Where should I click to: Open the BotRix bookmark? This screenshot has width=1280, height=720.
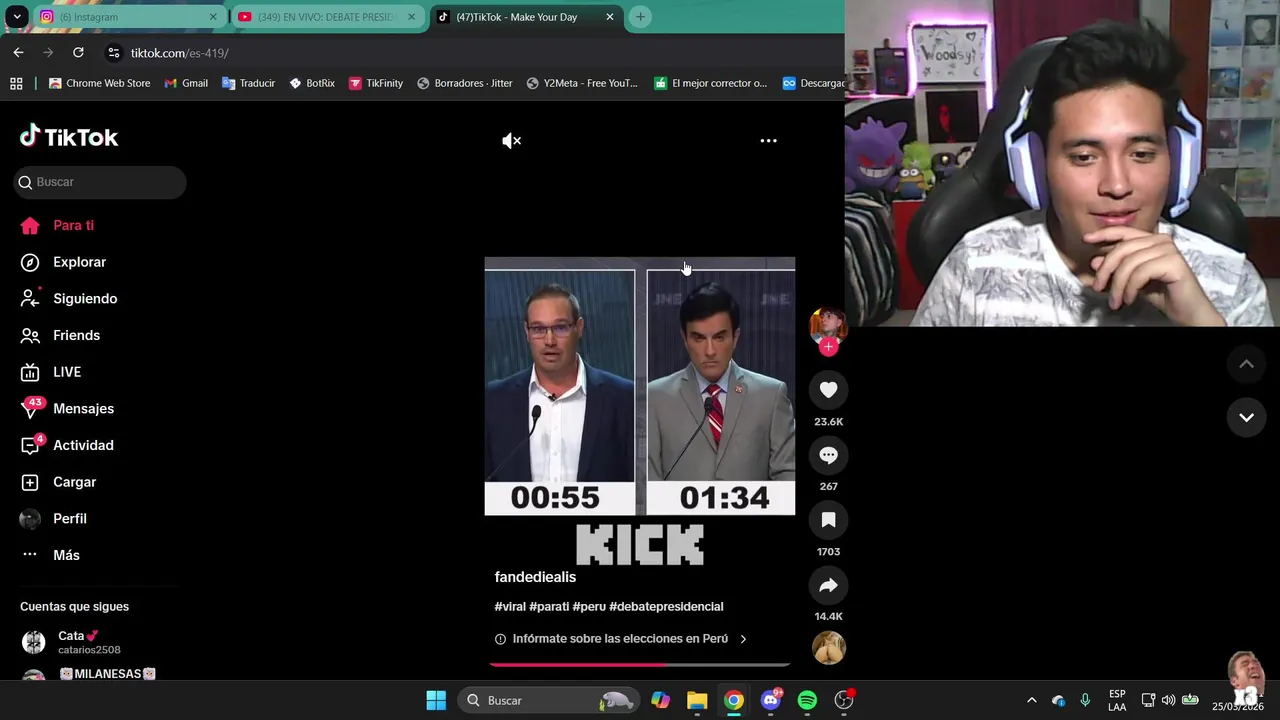311,83
